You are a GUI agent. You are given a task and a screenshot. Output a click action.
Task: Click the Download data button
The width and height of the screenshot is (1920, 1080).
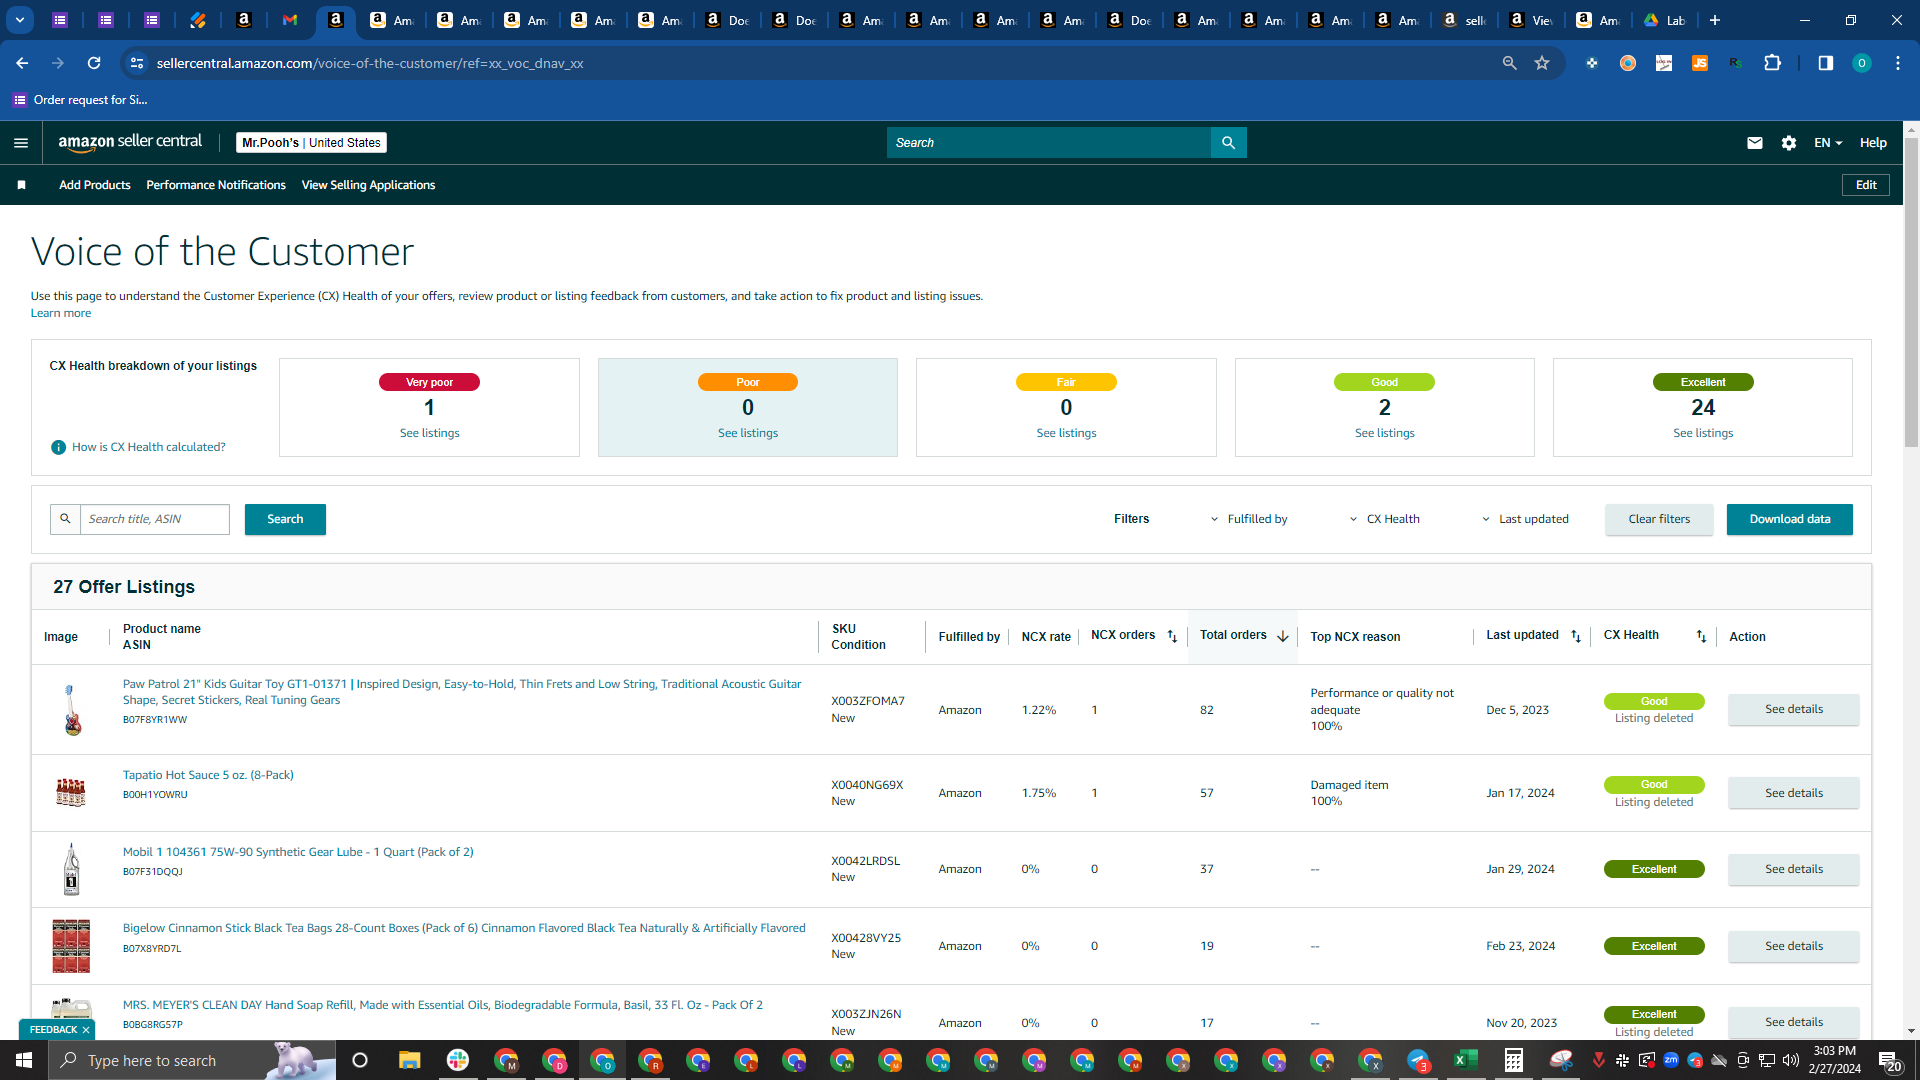(1790, 519)
